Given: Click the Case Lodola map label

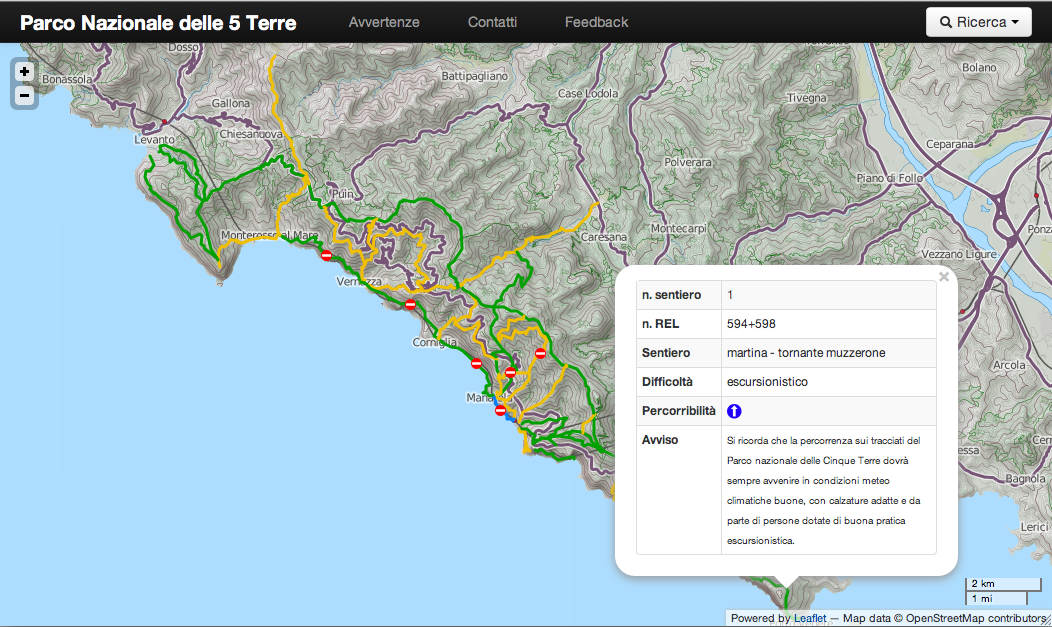Looking at the screenshot, I should [588, 93].
